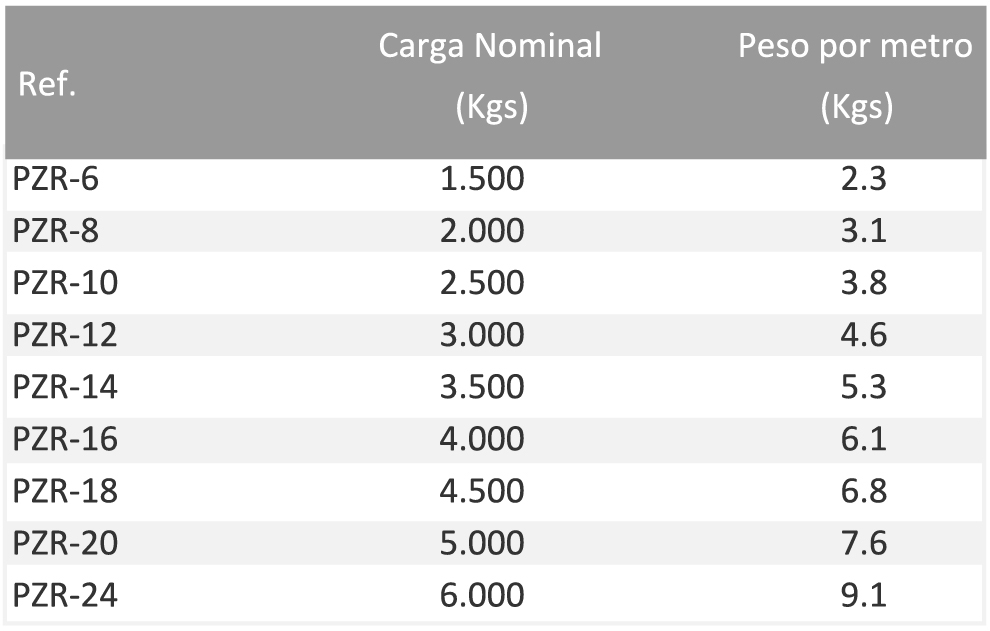Select the Carga Nominal column header
This screenshot has width=990, height=631.
coord(490,75)
